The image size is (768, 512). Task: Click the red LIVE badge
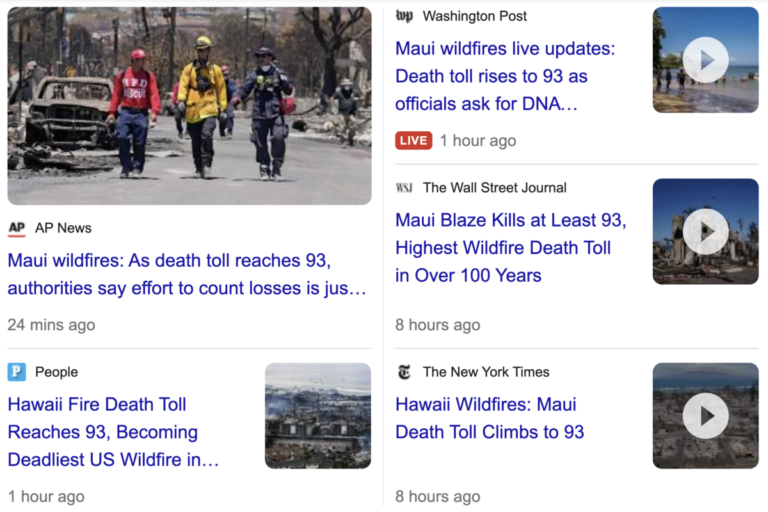pyautogui.click(x=413, y=141)
